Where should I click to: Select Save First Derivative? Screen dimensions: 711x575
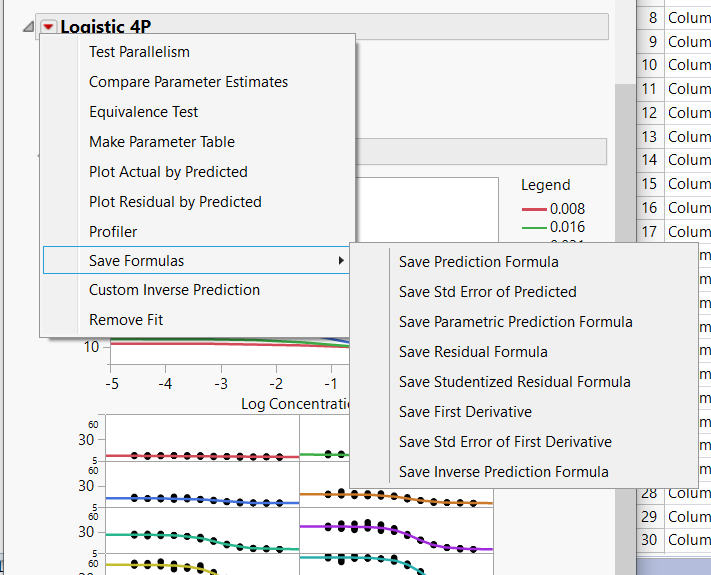point(465,412)
